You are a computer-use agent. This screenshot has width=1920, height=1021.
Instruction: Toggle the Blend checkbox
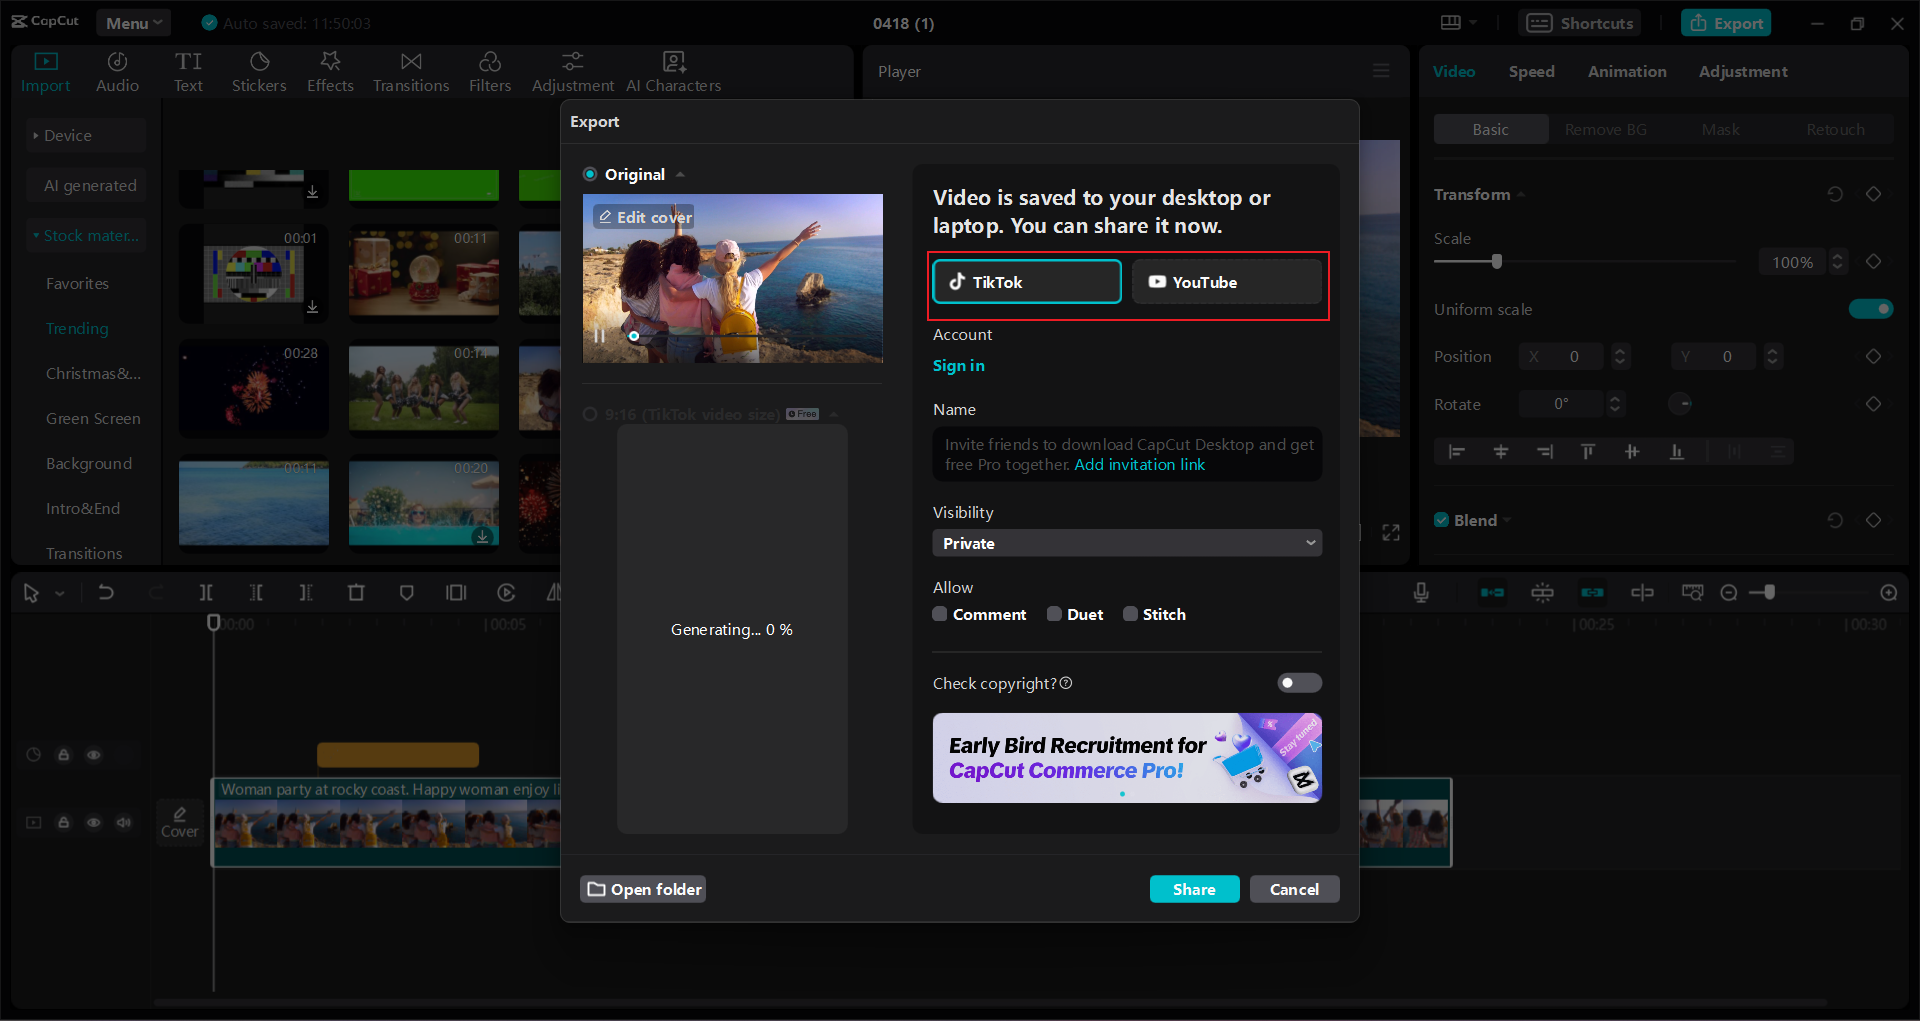pos(1442,520)
